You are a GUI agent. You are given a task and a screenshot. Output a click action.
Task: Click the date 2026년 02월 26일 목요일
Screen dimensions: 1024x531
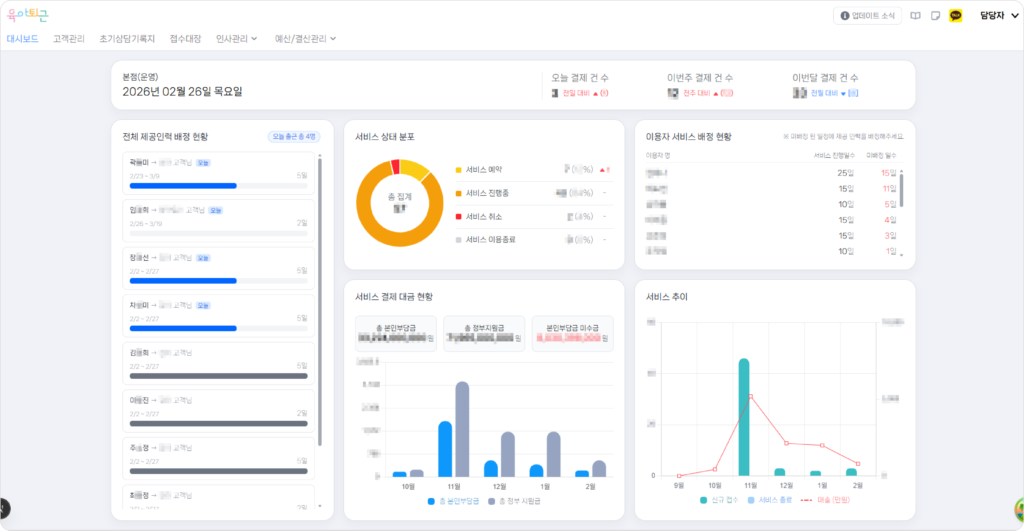point(182,91)
